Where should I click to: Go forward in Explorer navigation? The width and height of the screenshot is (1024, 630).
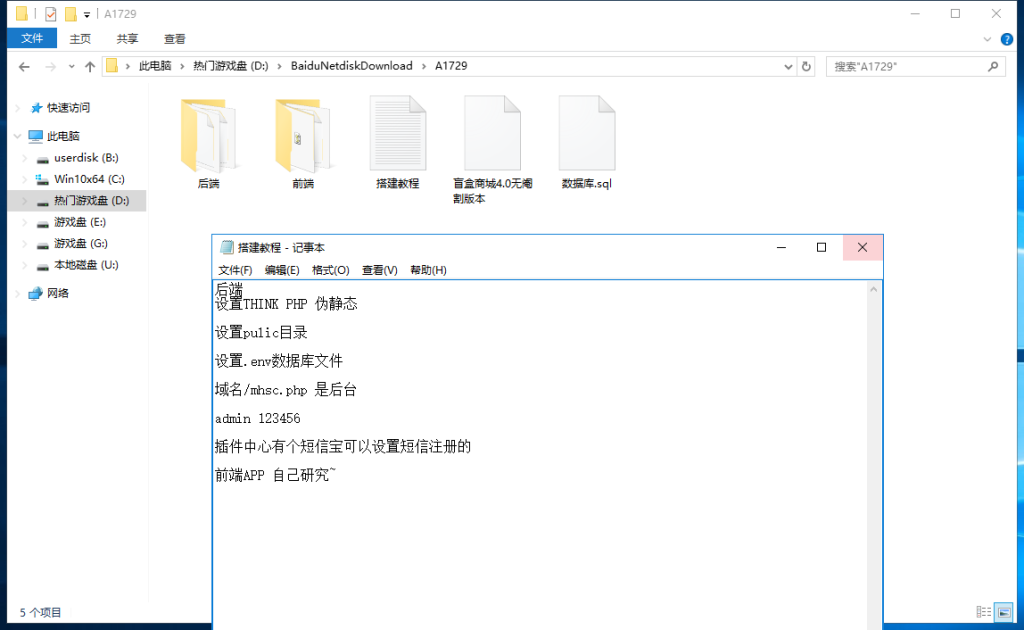tap(50, 67)
